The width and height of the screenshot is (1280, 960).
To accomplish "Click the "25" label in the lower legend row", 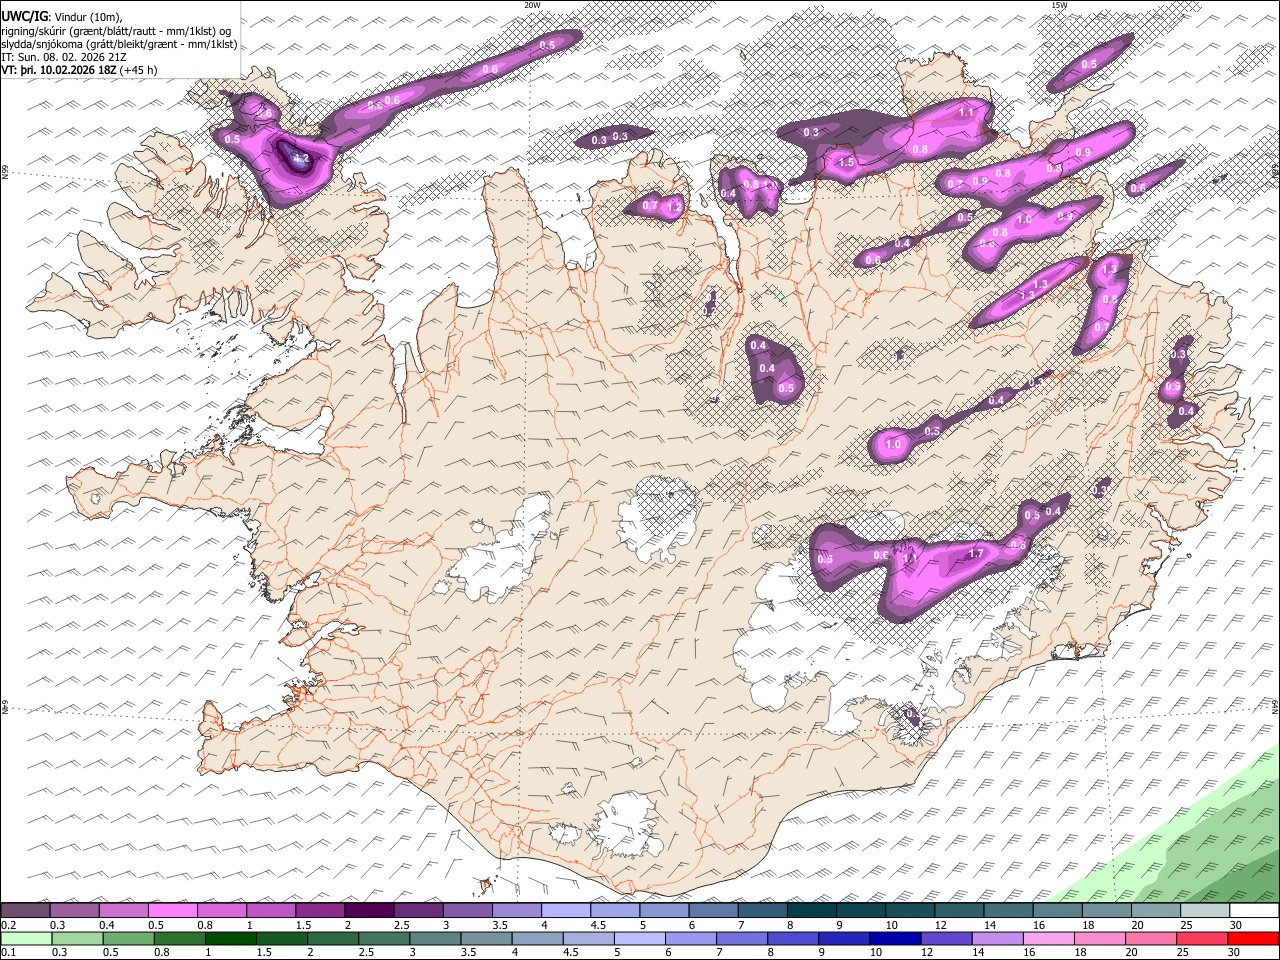I will 1183,952.
